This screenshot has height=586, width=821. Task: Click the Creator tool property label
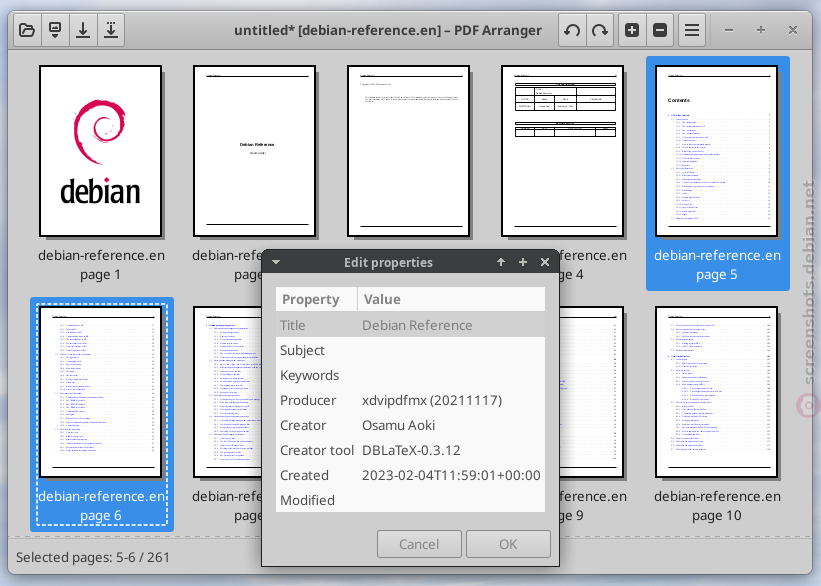317,450
